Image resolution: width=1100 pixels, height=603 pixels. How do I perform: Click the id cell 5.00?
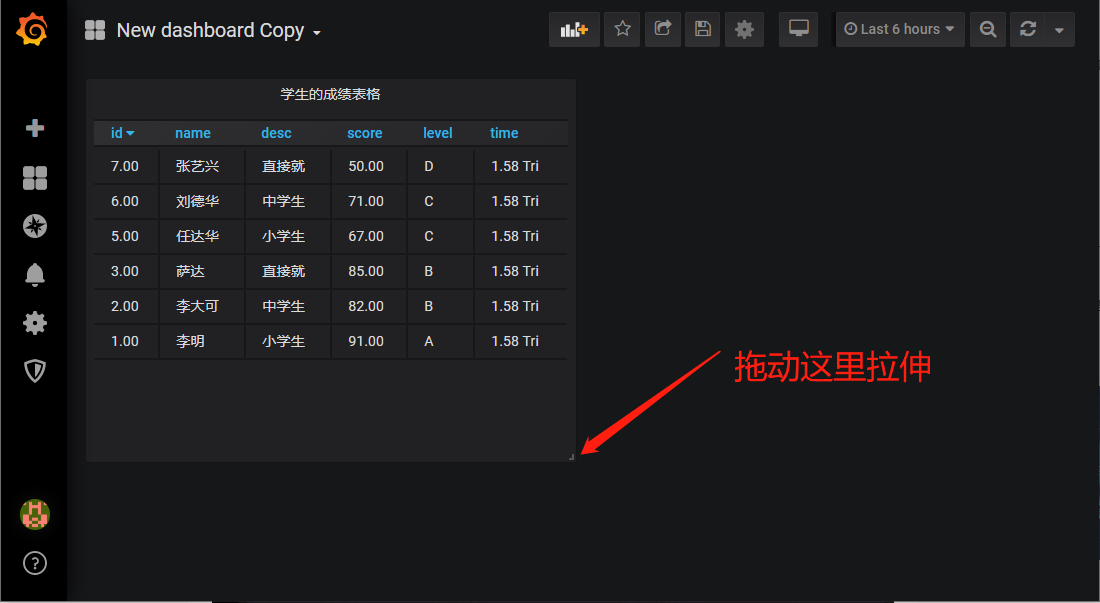pyautogui.click(x=126, y=236)
